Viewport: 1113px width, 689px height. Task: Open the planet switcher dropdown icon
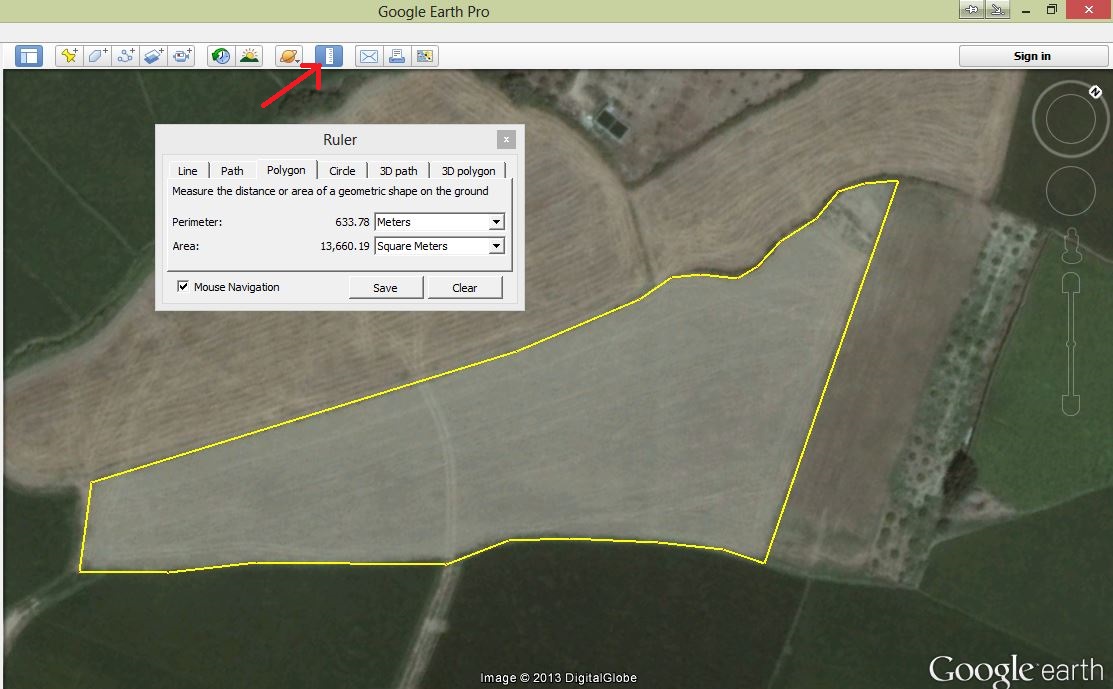289,56
